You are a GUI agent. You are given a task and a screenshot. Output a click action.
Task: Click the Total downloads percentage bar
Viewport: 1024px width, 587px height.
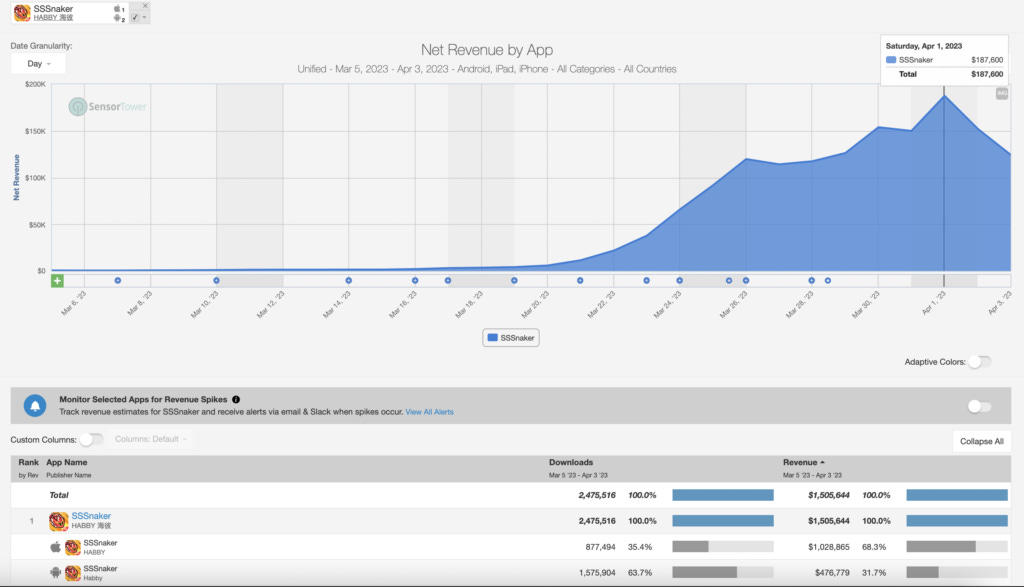tap(723, 496)
